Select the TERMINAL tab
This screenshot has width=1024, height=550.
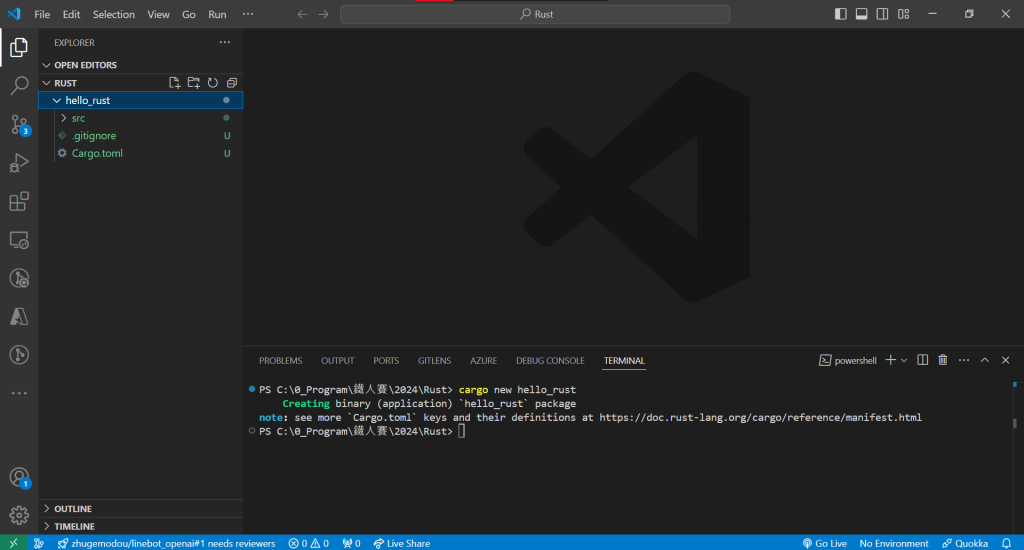(x=624, y=361)
